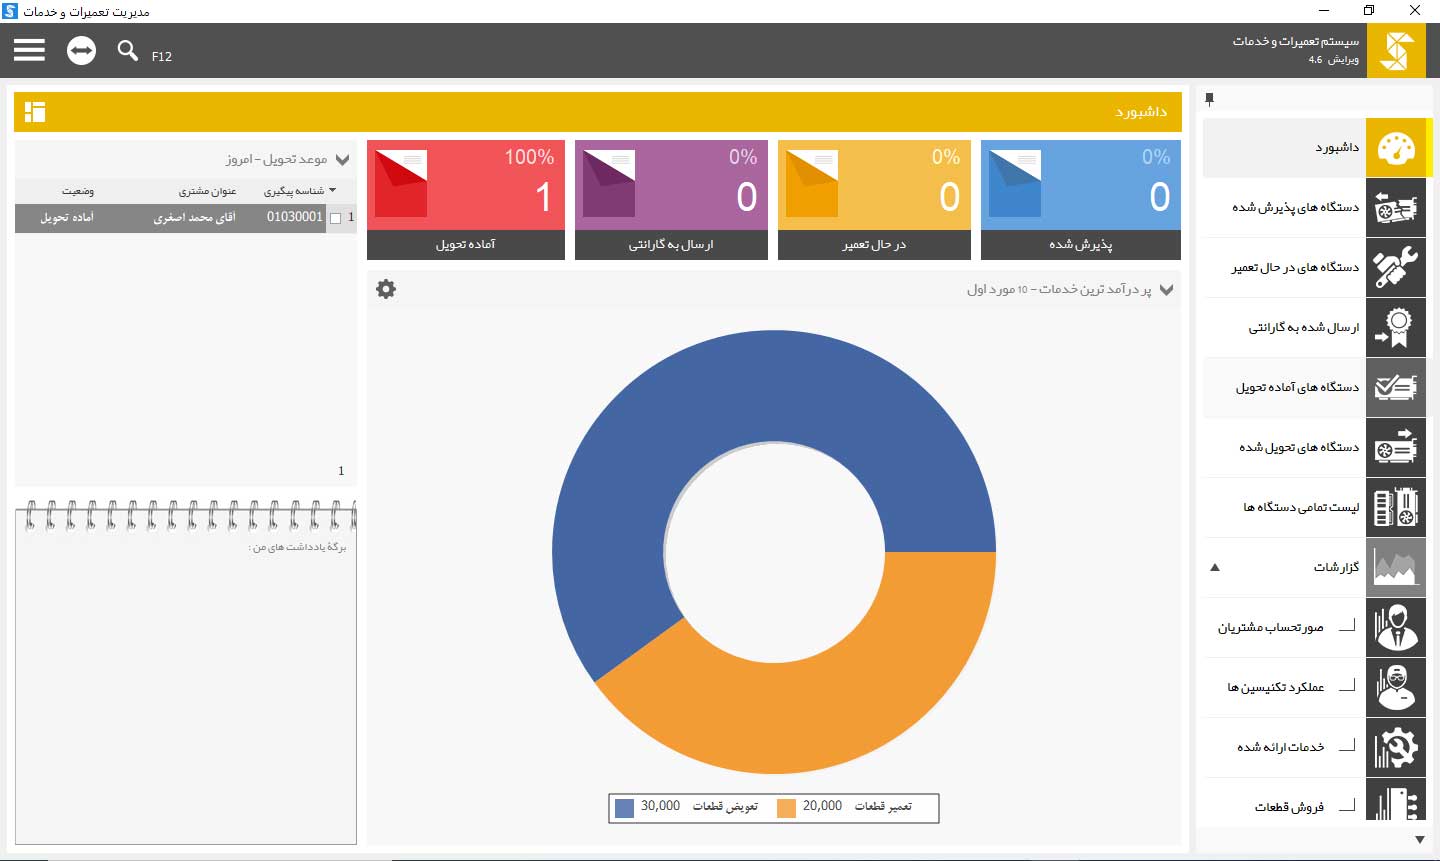Collapse the today's delivery panel chevron
Screen dimensions: 1440x861
(343, 160)
